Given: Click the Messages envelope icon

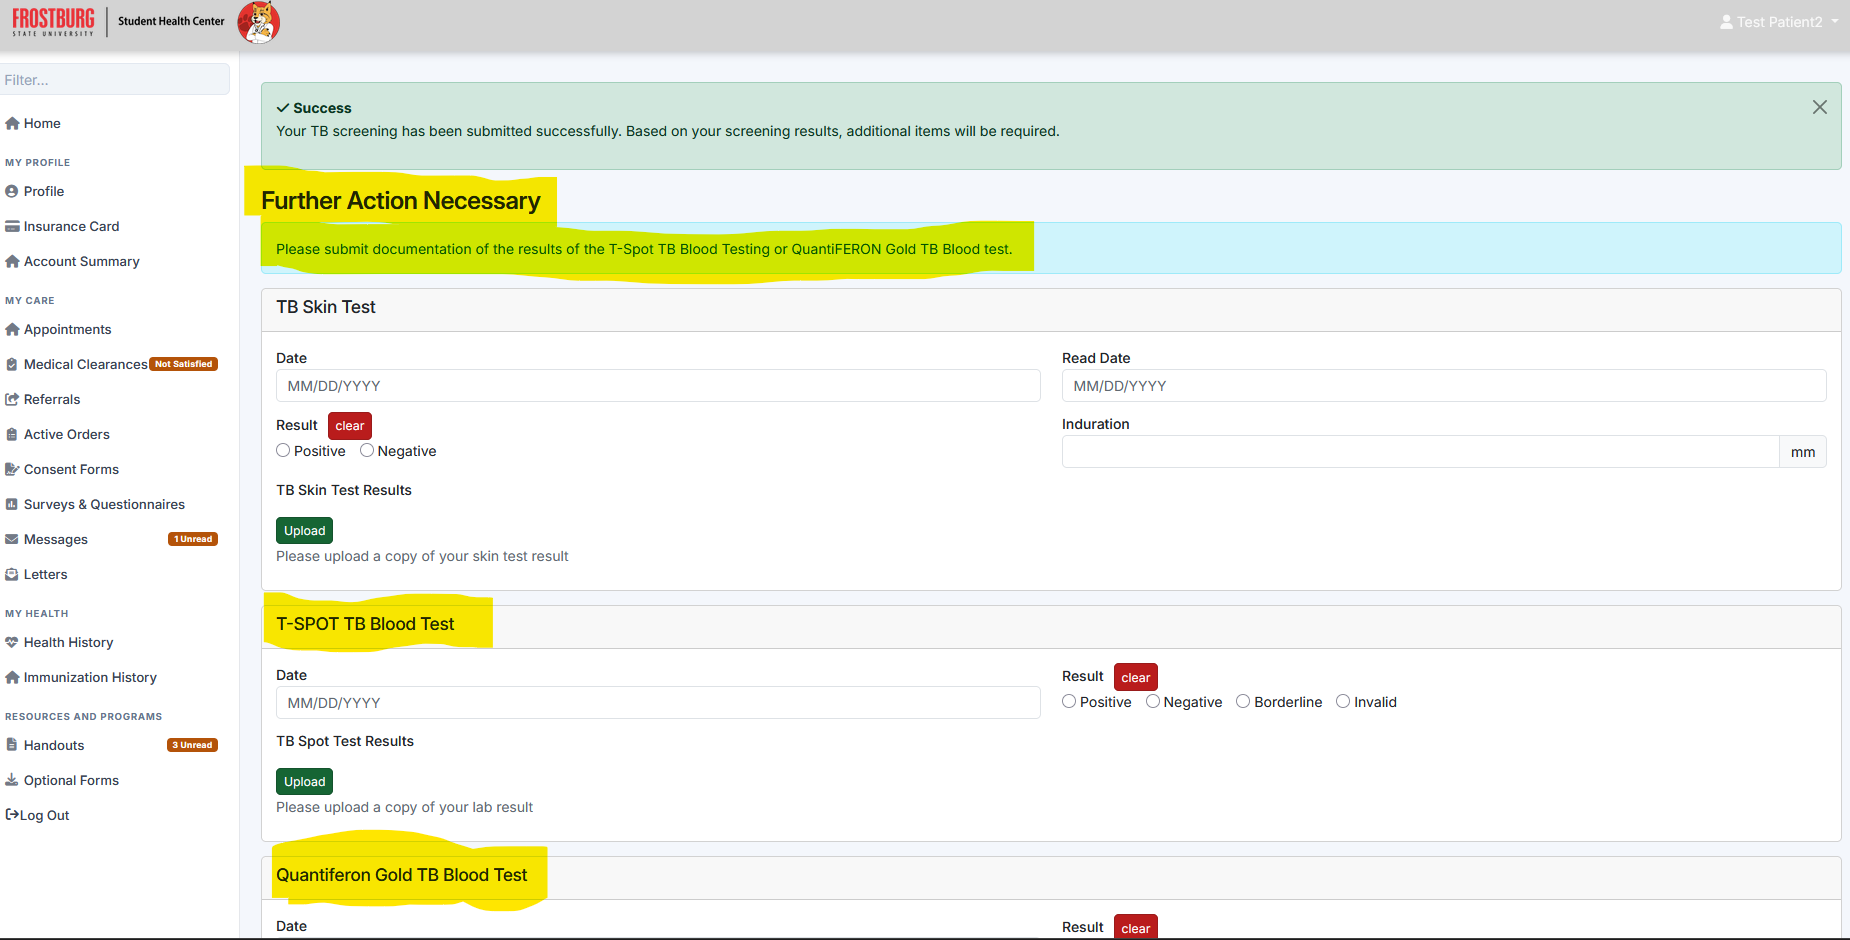Looking at the screenshot, I should [12, 539].
